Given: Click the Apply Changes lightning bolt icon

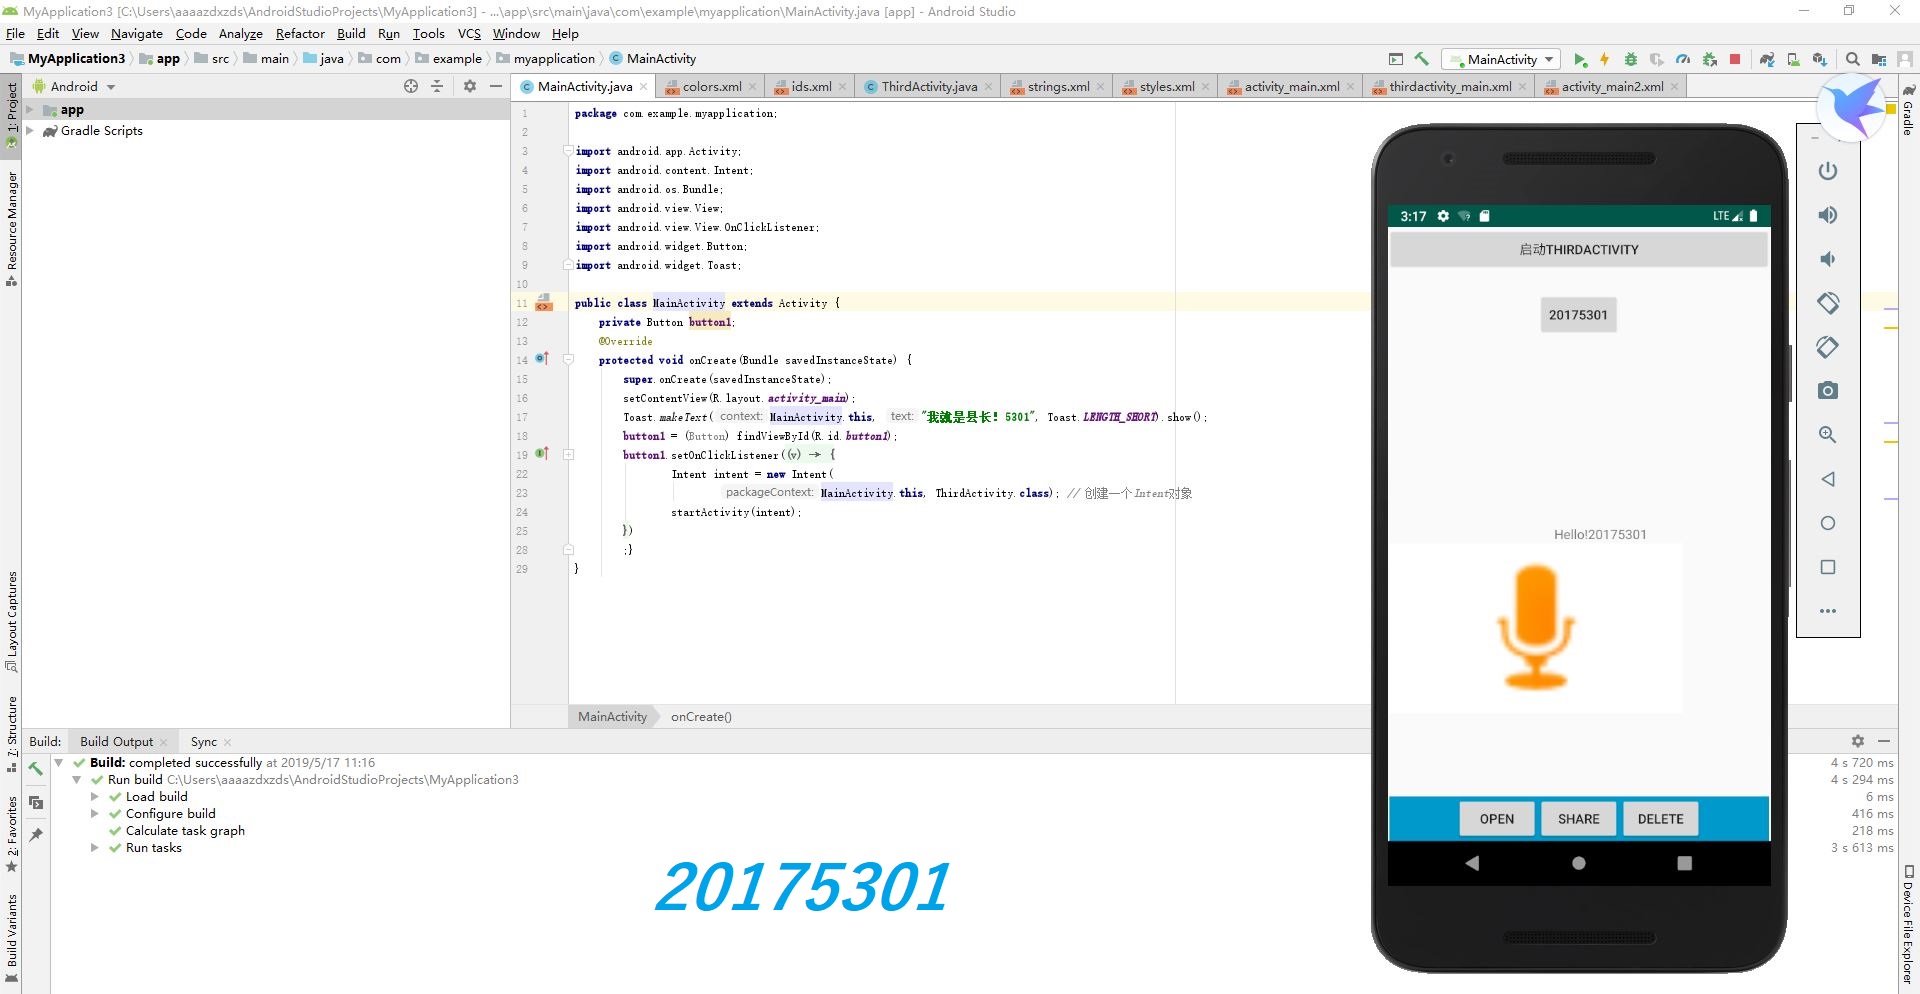Looking at the screenshot, I should pyautogui.click(x=1604, y=60).
